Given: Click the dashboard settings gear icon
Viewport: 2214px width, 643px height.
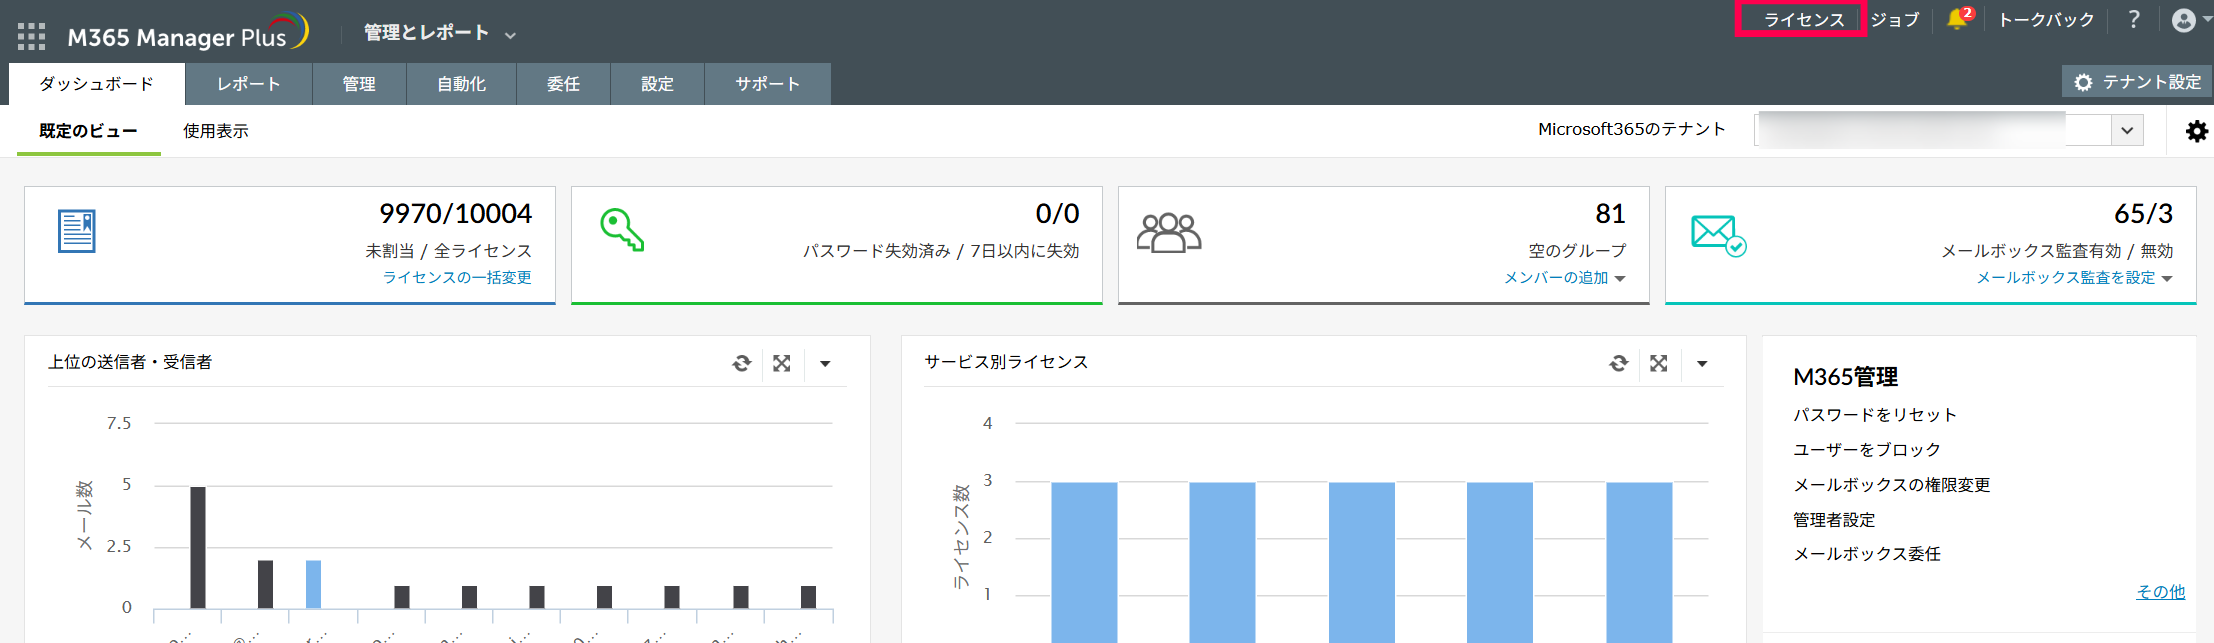Looking at the screenshot, I should point(2196,131).
